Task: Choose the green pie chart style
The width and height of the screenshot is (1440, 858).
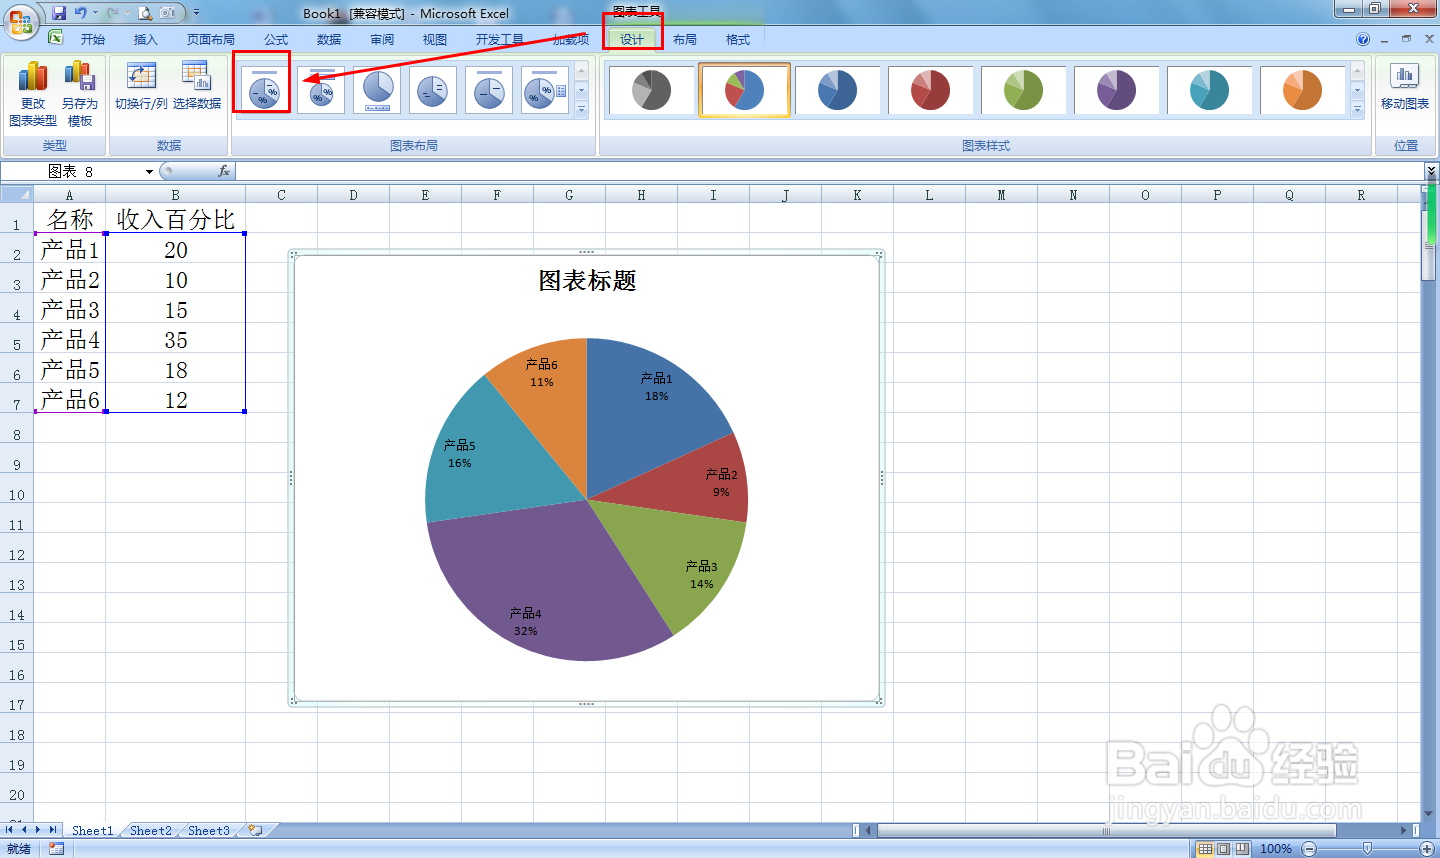Action: pos(1023,90)
